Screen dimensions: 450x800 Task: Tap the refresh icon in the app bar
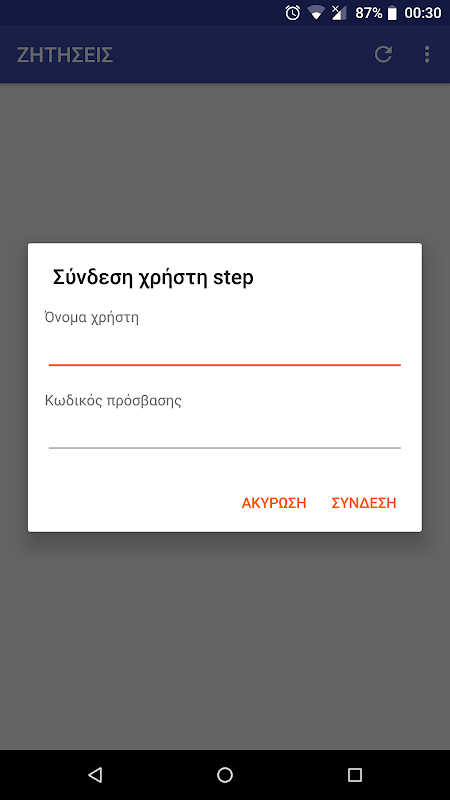click(x=383, y=54)
